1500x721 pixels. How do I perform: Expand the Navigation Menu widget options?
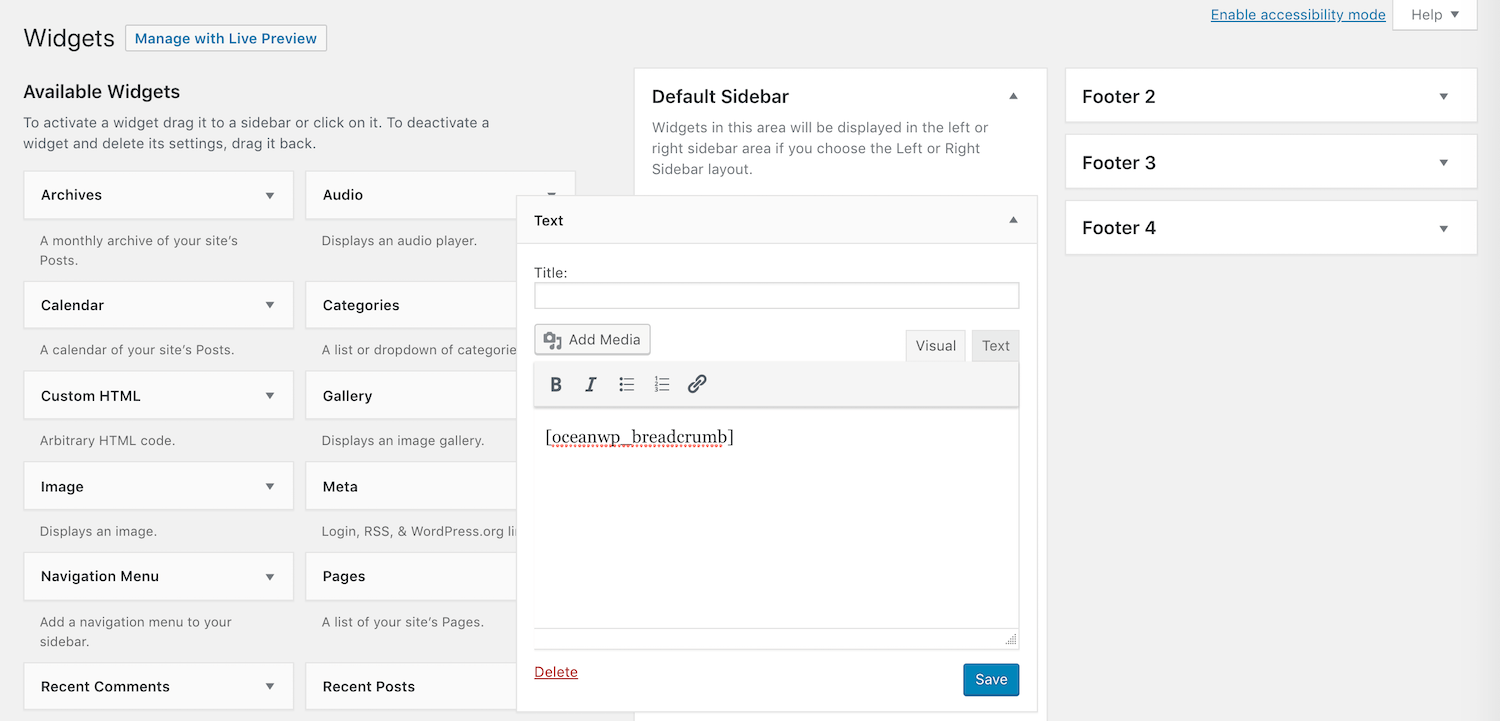(269, 576)
